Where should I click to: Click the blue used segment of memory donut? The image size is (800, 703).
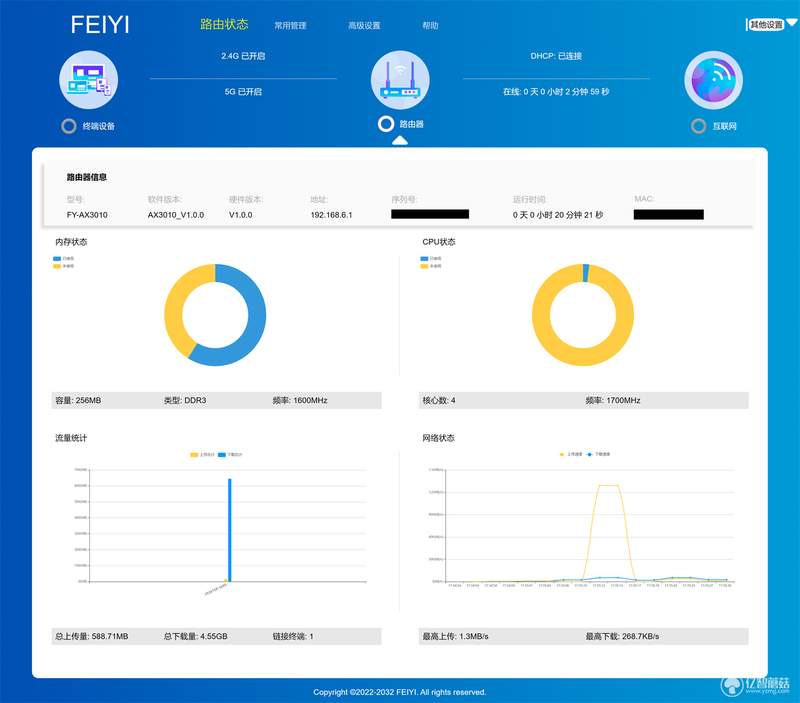pyautogui.click(x=255, y=327)
